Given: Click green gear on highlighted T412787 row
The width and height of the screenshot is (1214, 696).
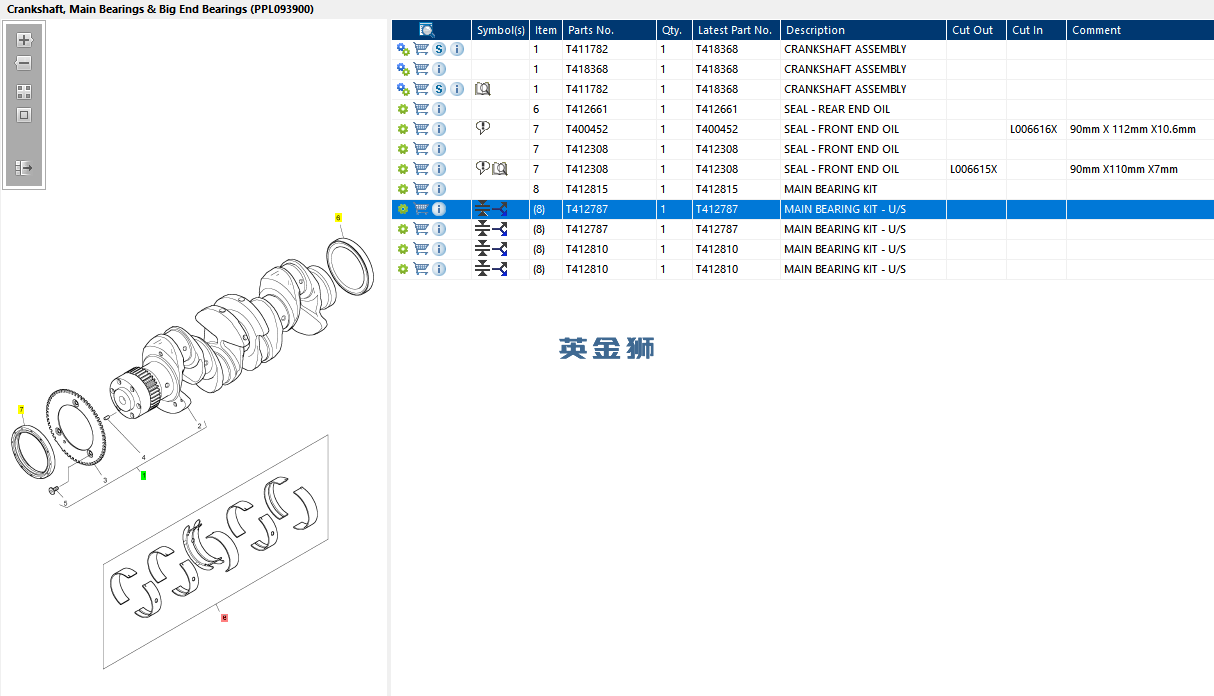Looking at the screenshot, I should [403, 209].
